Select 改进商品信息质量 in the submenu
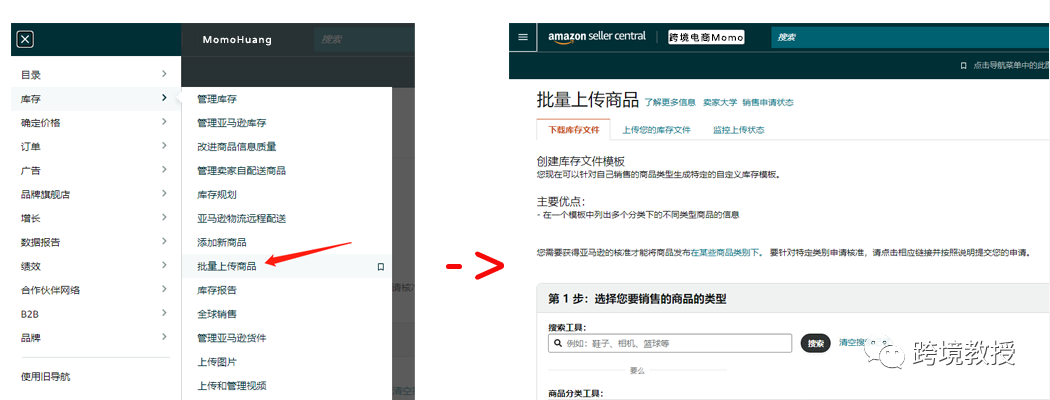The height and width of the screenshot is (400, 1050). tap(236, 147)
